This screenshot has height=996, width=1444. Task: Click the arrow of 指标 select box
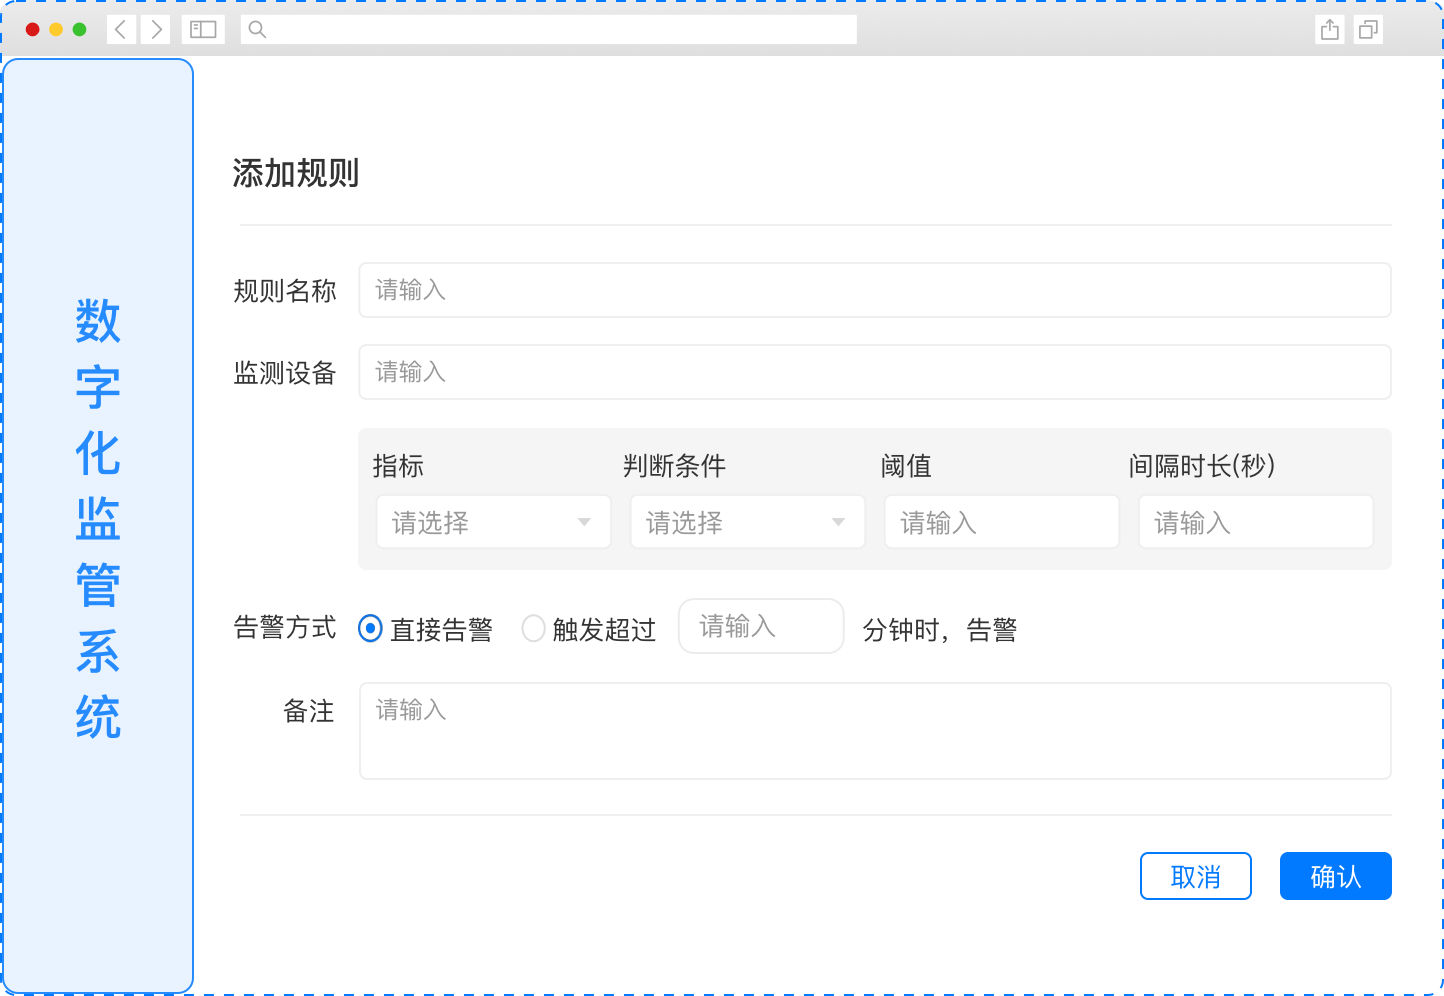click(x=584, y=522)
